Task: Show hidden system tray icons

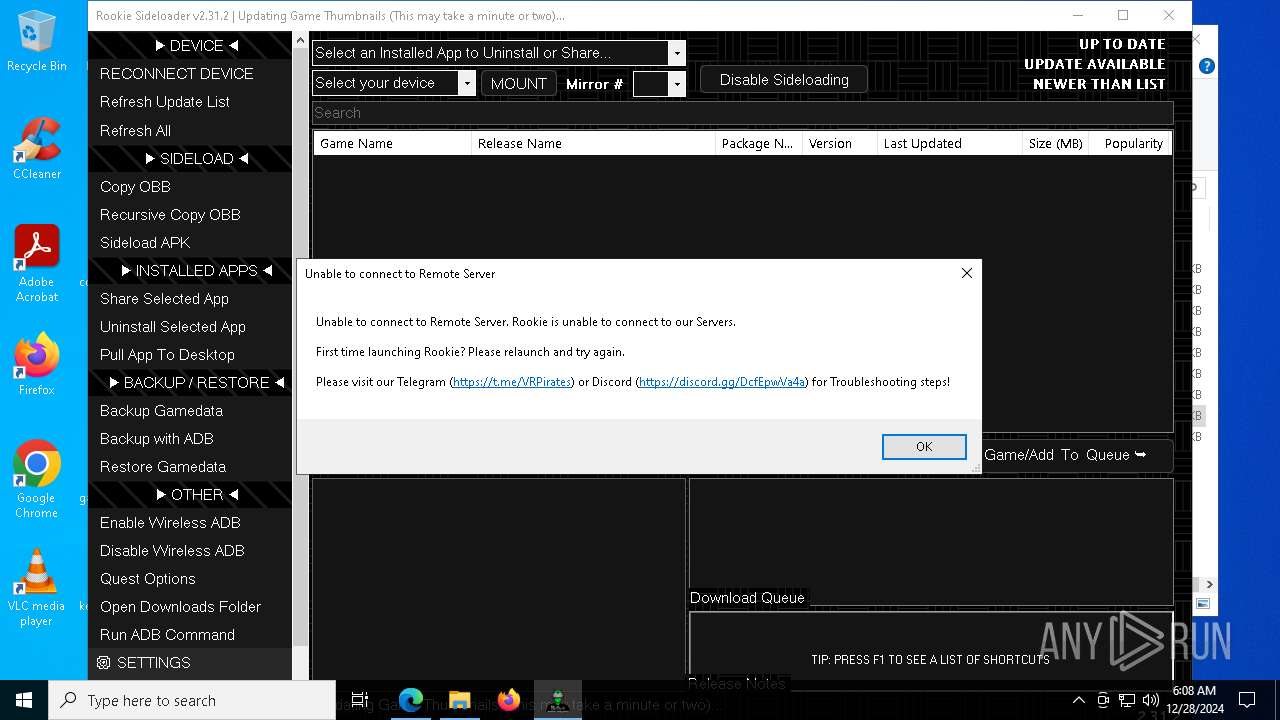Action: pyautogui.click(x=1078, y=700)
